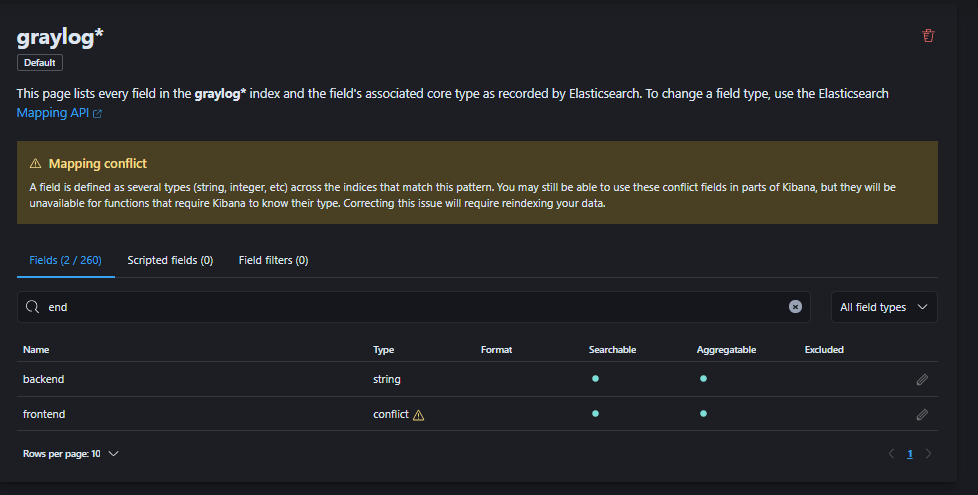Delete the graylog* index pattern via trash icon
The height and width of the screenshot is (495, 978).
click(x=928, y=36)
